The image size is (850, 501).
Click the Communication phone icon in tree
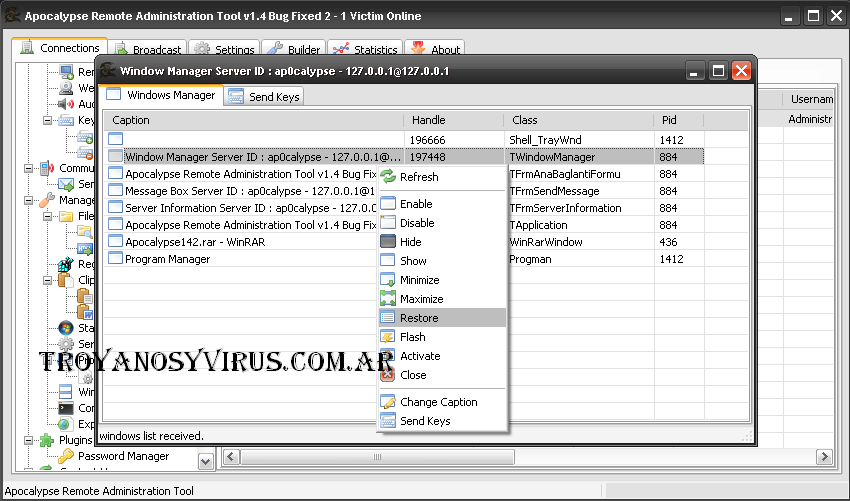click(48, 168)
